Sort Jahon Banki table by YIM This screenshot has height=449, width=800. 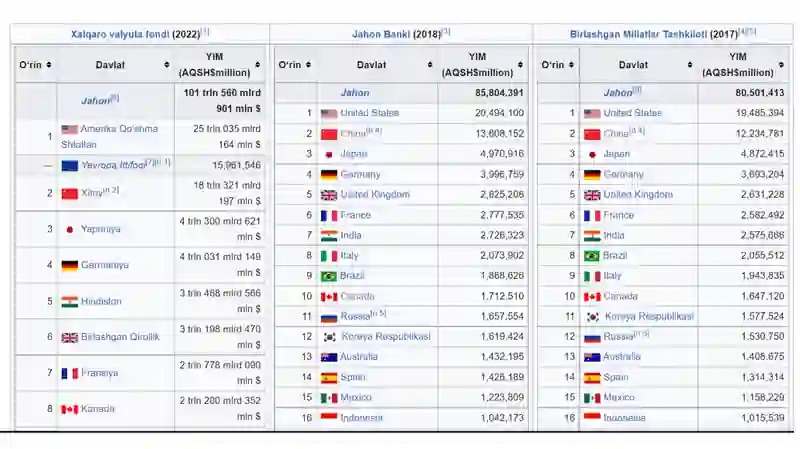coord(520,65)
